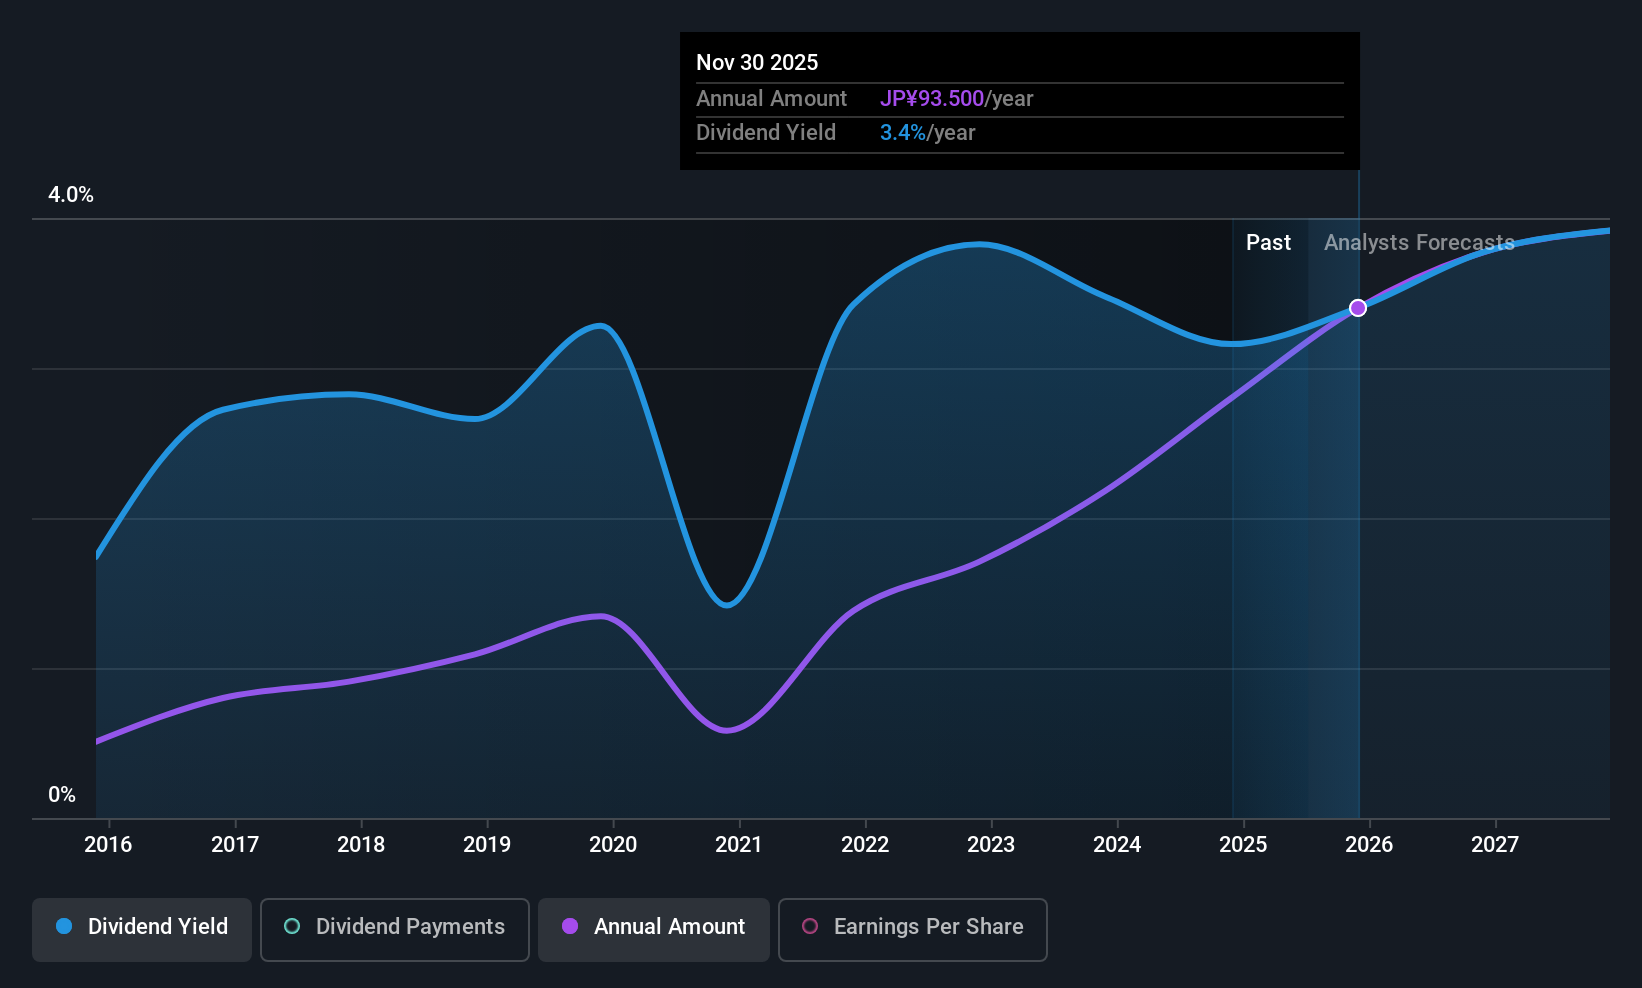Image resolution: width=1642 pixels, height=988 pixels.
Task: Click the 2021 x-axis label
Action: (x=739, y=844)
